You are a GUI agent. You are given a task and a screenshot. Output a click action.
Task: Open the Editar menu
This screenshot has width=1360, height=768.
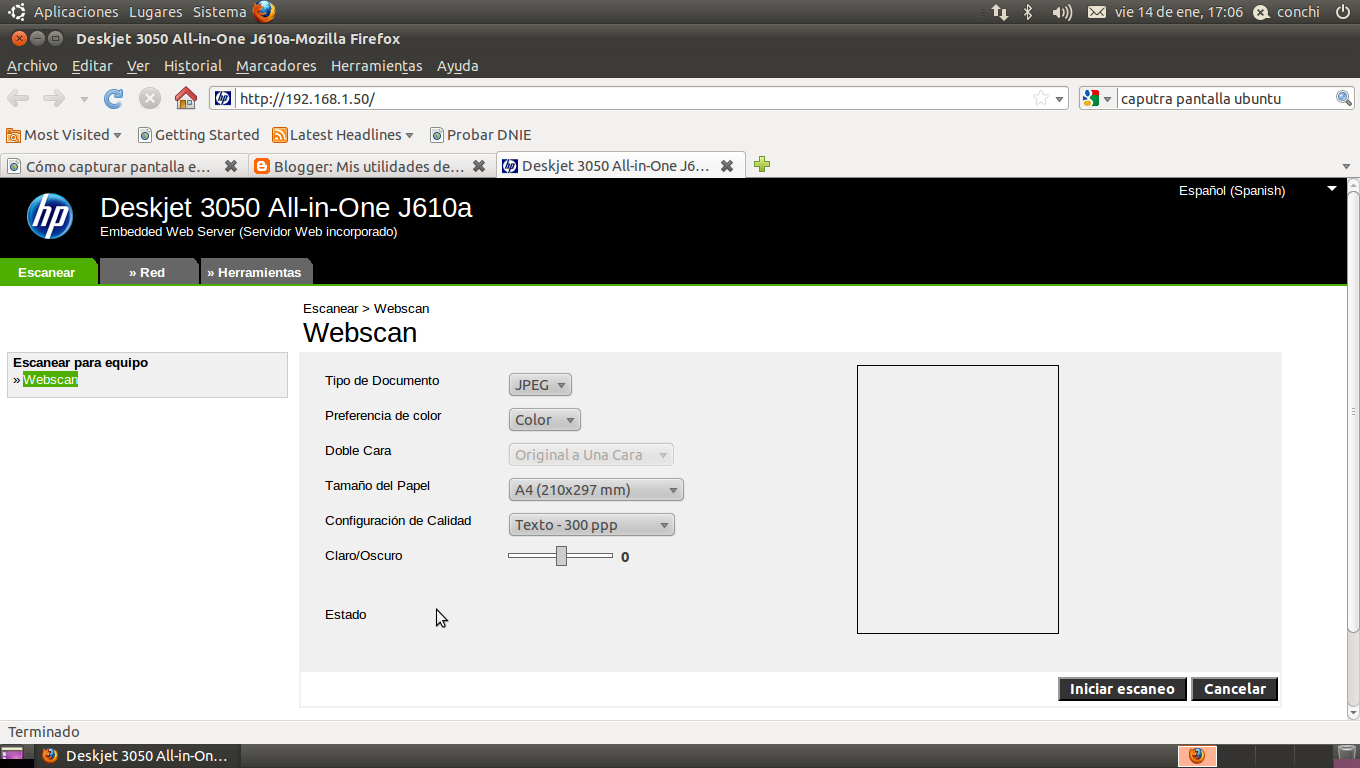tap(92, 66)
